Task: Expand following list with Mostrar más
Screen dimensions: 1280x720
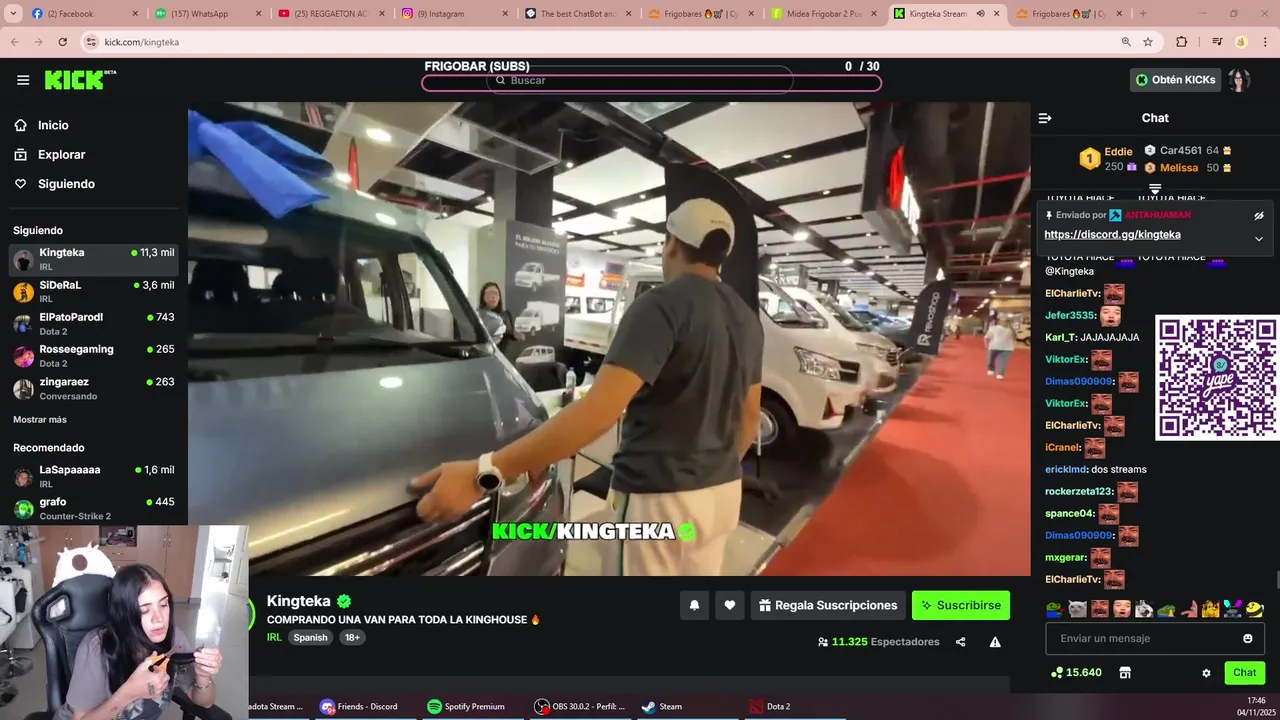Action: [x=40, y=420]
